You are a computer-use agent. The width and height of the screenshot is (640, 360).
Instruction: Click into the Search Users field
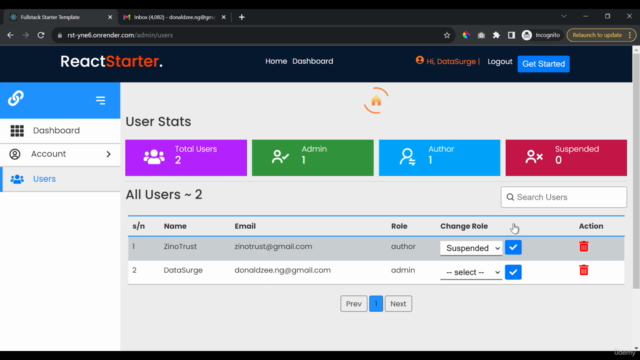tap(564, 197)
